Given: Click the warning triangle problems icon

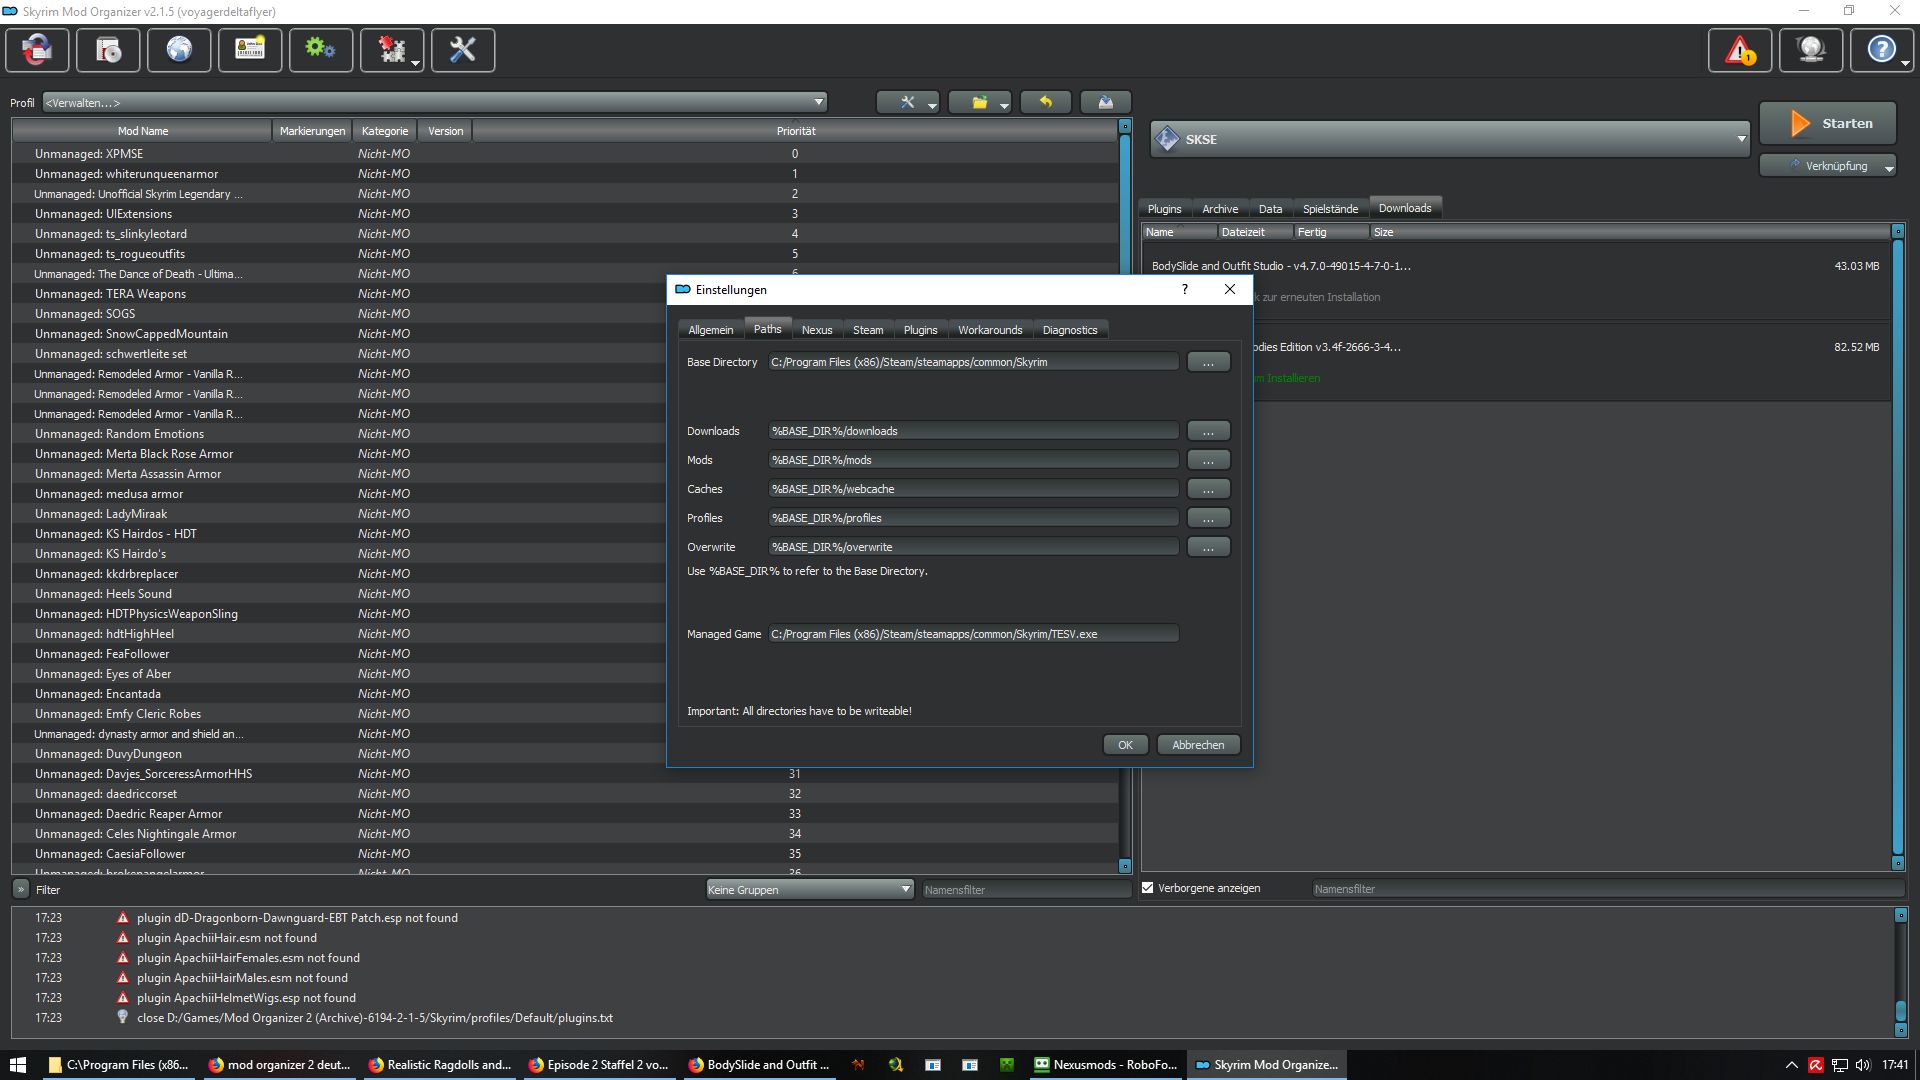Looking at the screenshot, I should [x=1740, y=50].
